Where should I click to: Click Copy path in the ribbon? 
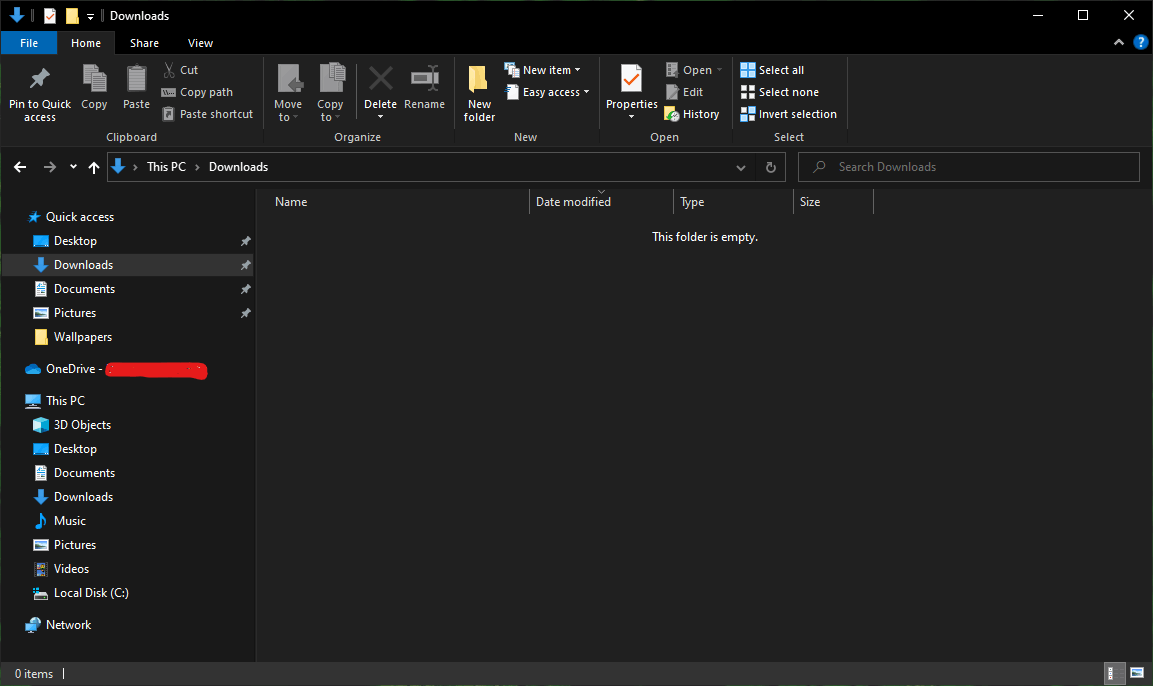[197, 92]
